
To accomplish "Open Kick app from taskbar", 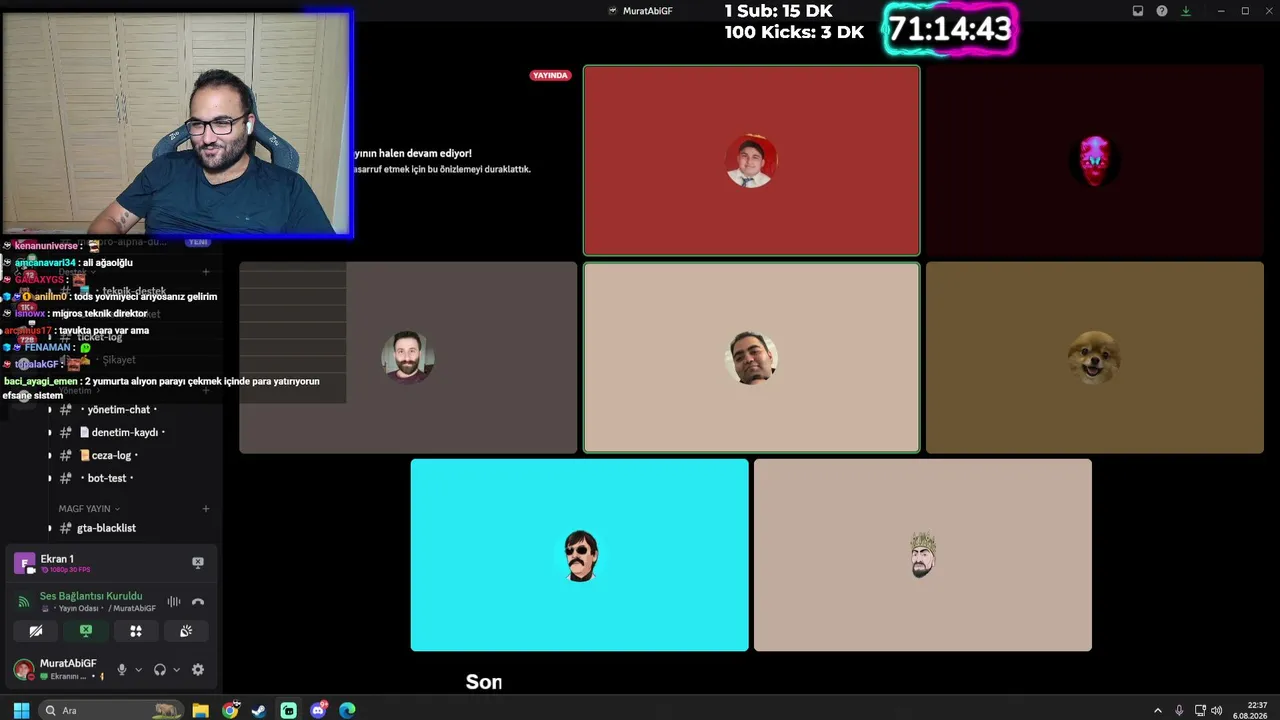I will tap(288, 710).
